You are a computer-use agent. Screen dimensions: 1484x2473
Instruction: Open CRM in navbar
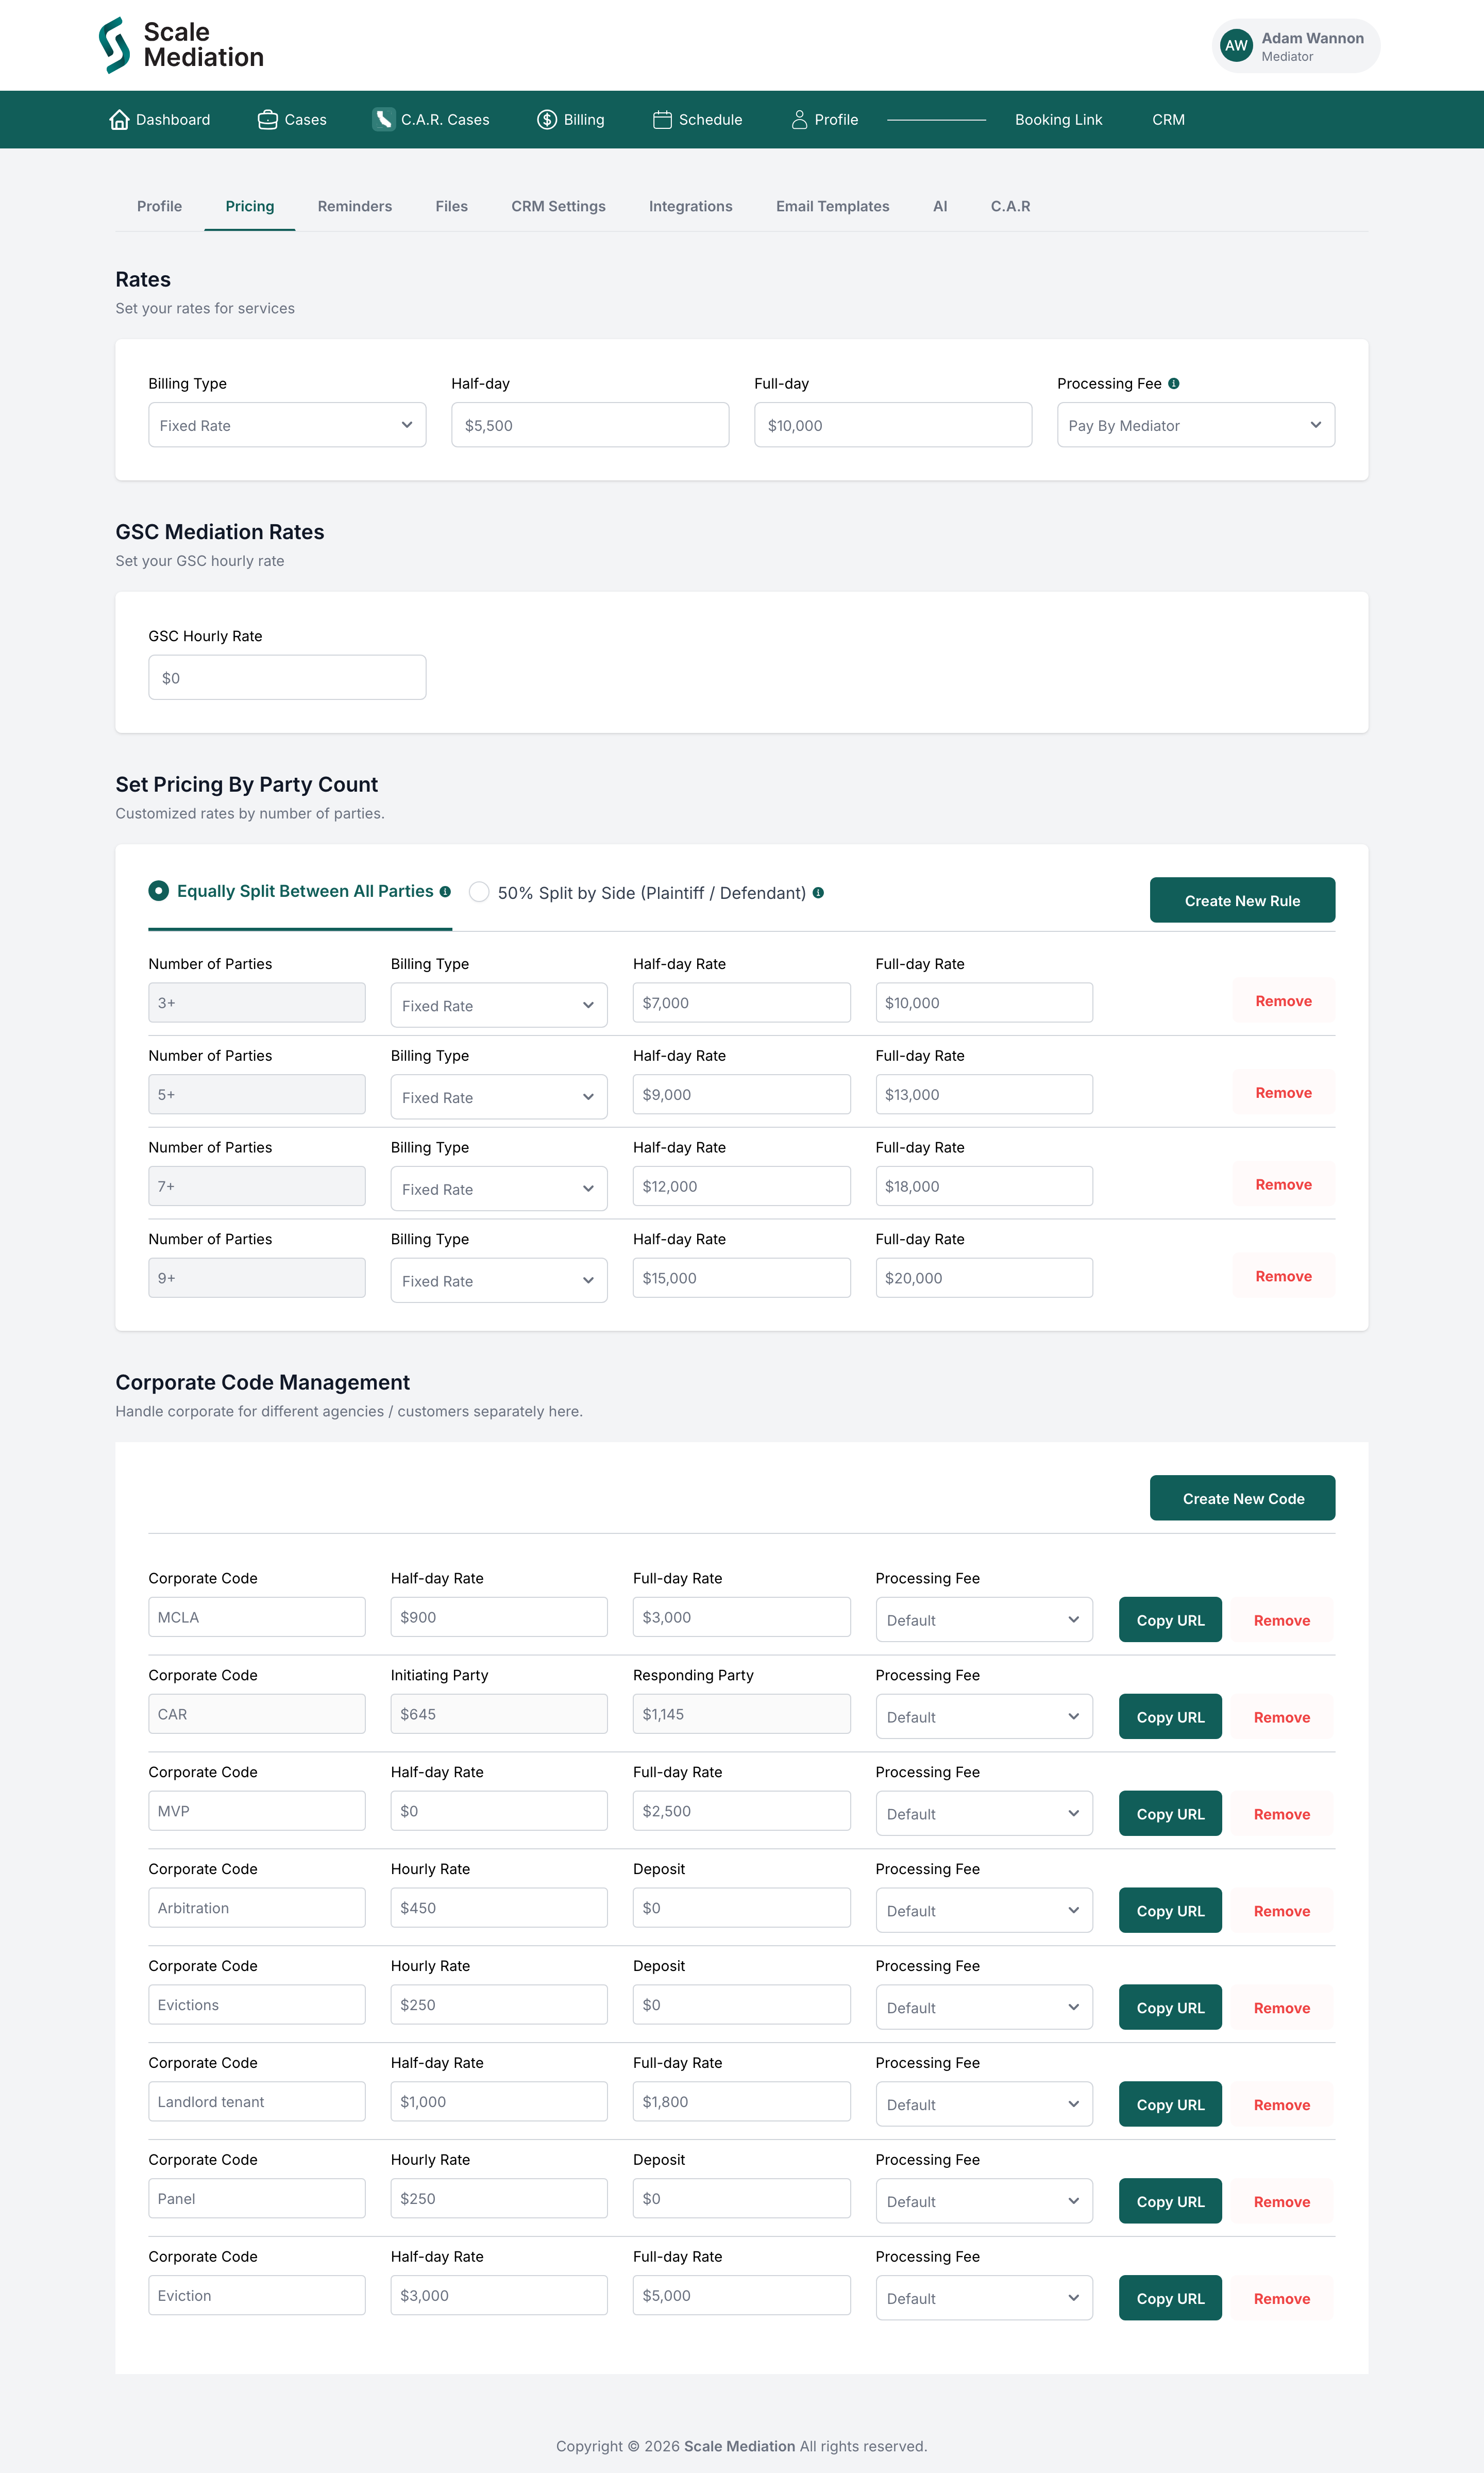pyautogui.click(x=1168, y=120)
